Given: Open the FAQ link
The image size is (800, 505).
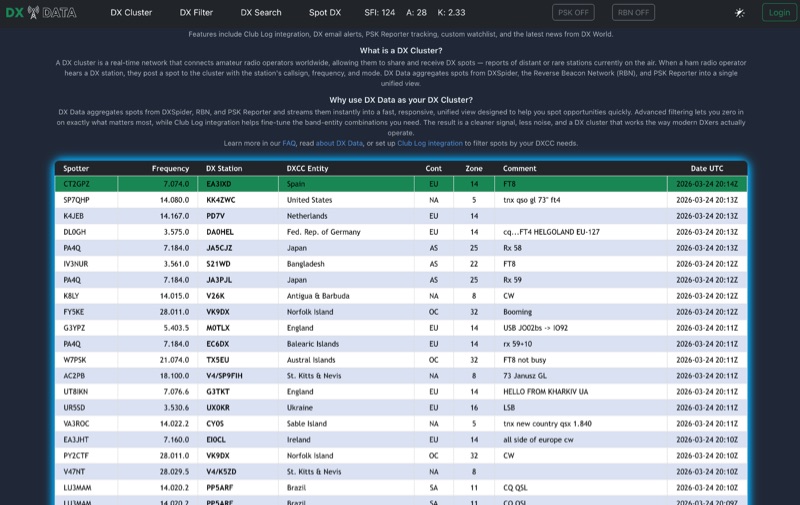Looking at the screenshot, I should (289, 143).
